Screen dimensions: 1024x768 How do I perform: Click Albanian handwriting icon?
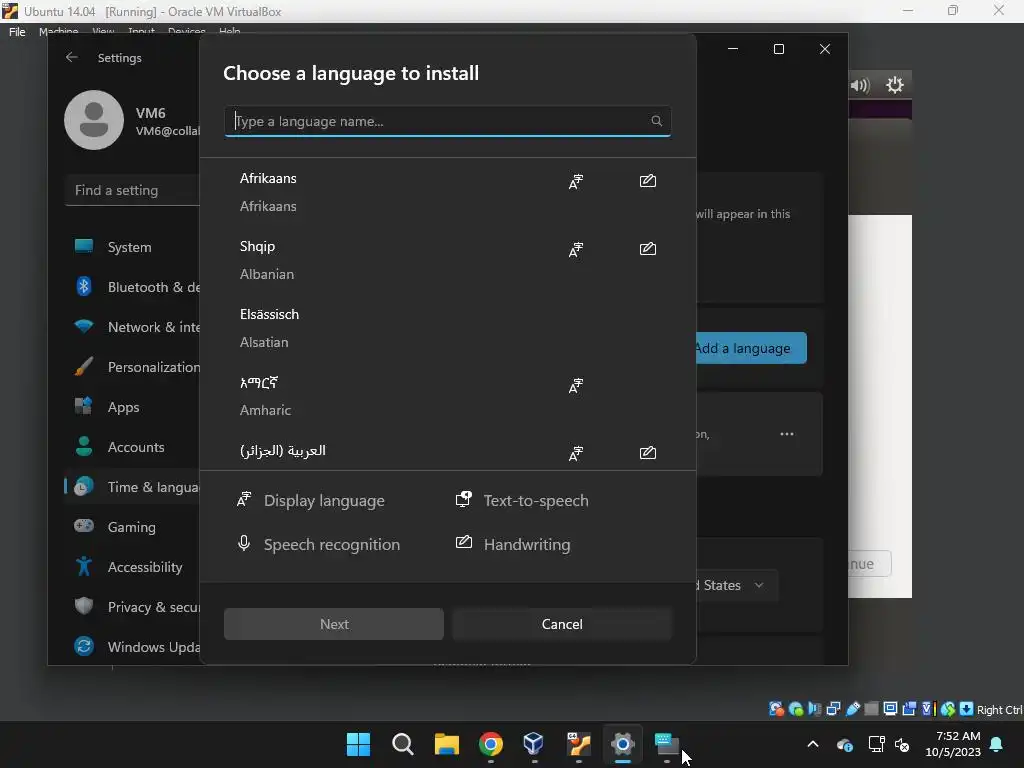(647, 249)
